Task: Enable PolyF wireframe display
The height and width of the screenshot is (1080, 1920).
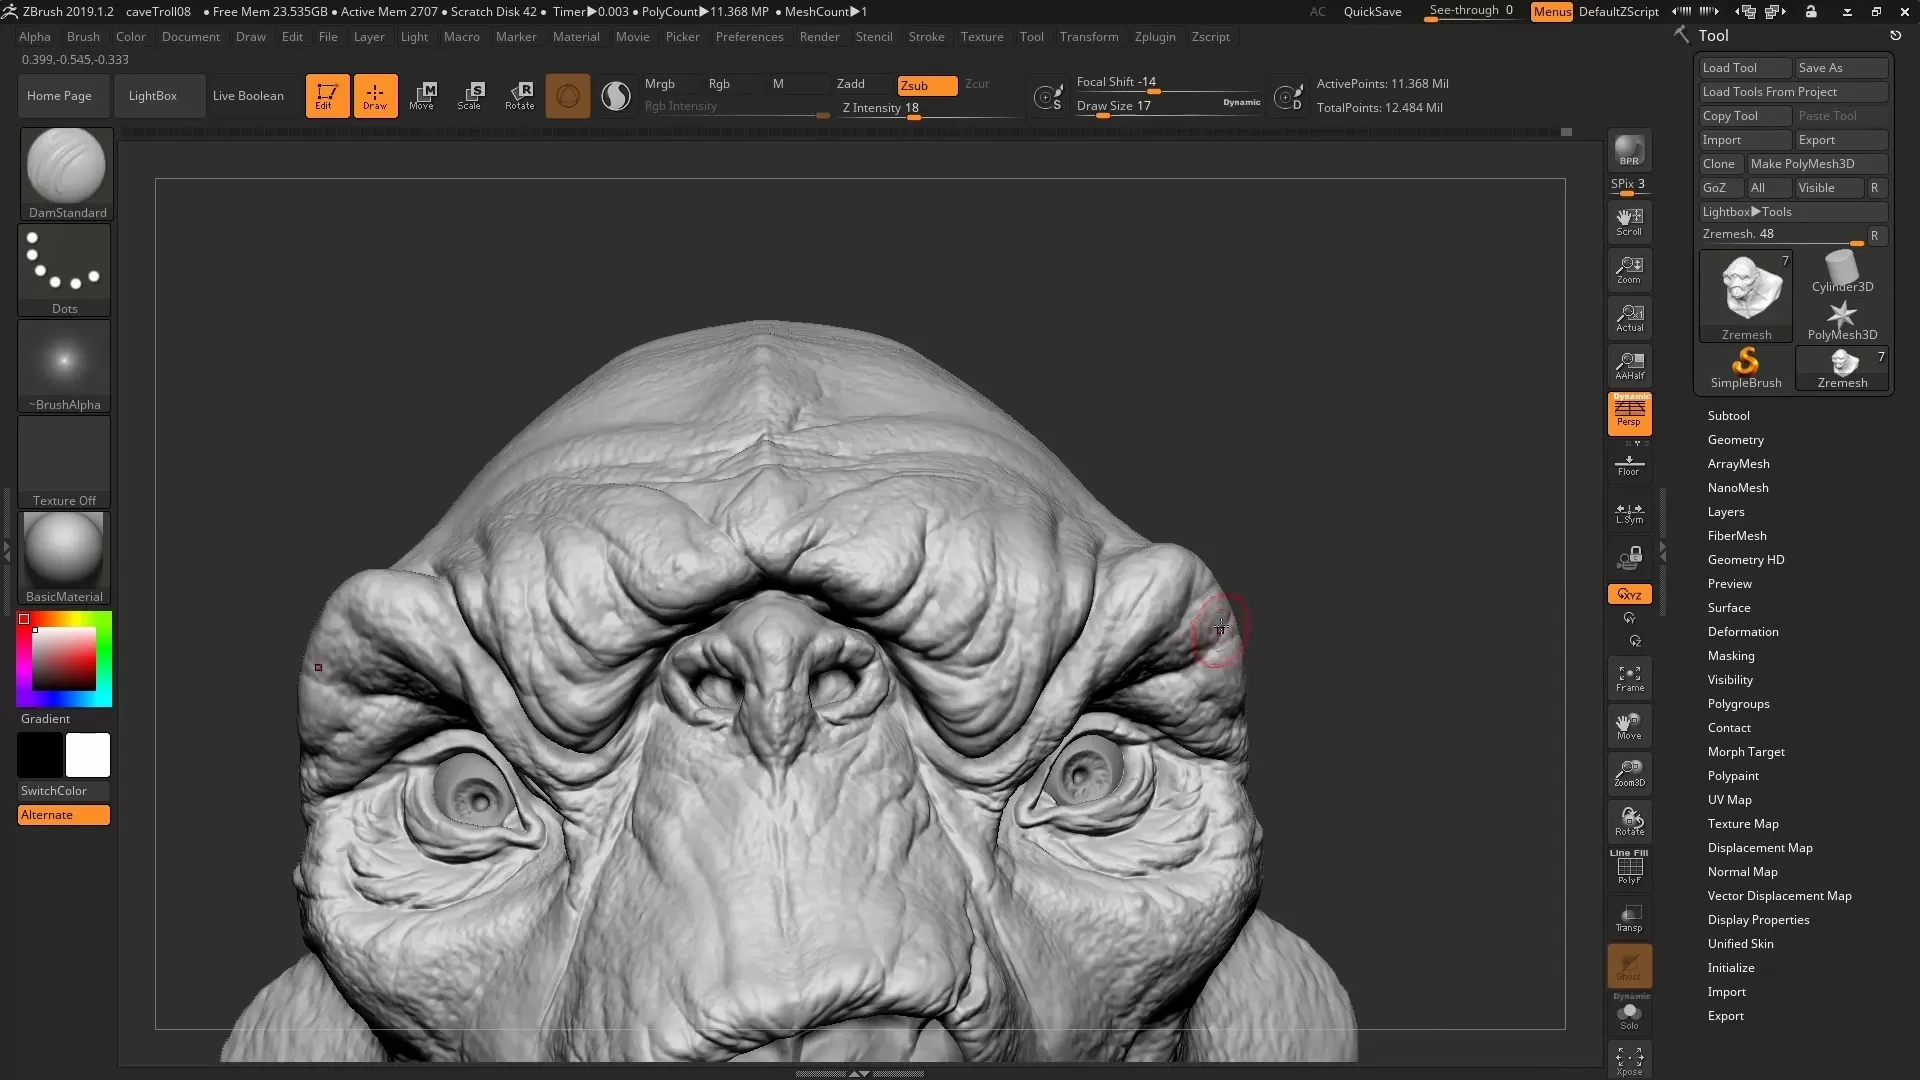Action: click(x=1629, y=866)
